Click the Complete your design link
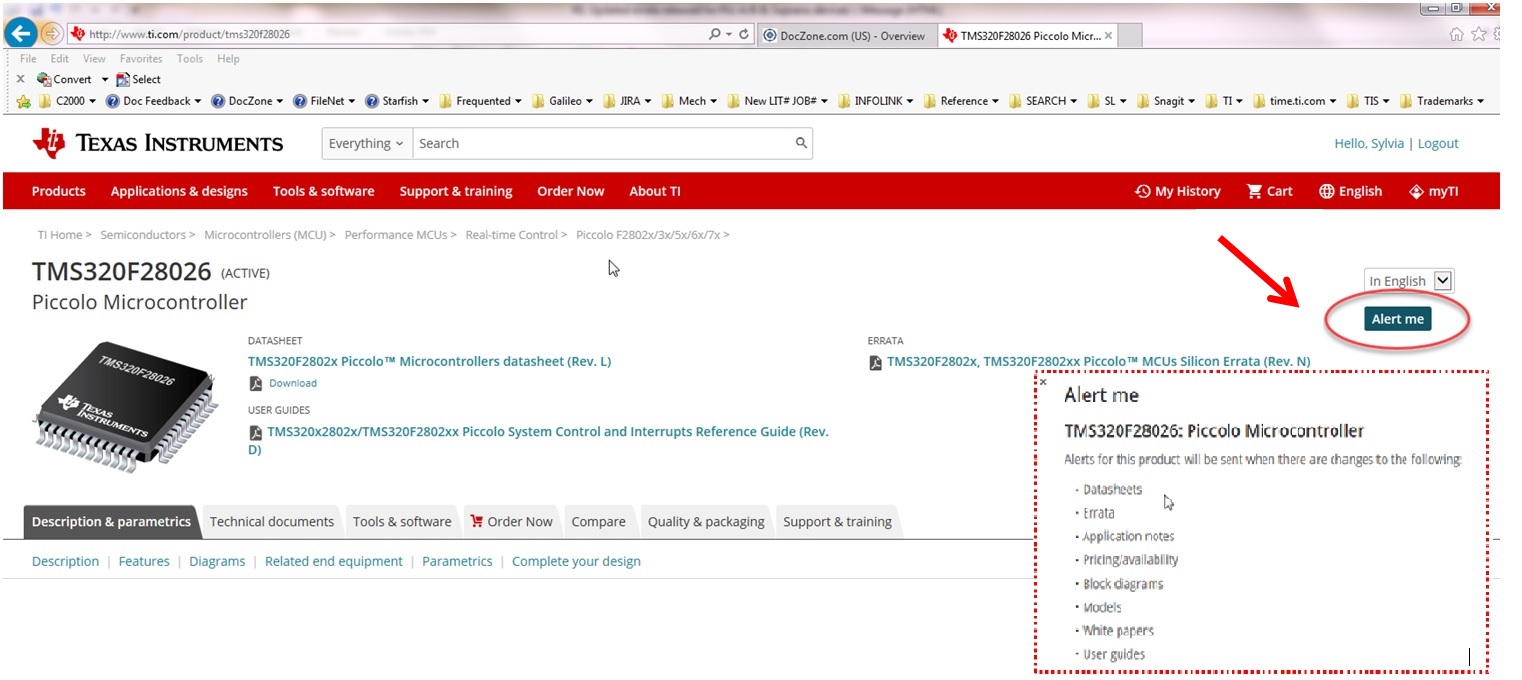Viewport: 1522px width, 680px height. (576, 562)
